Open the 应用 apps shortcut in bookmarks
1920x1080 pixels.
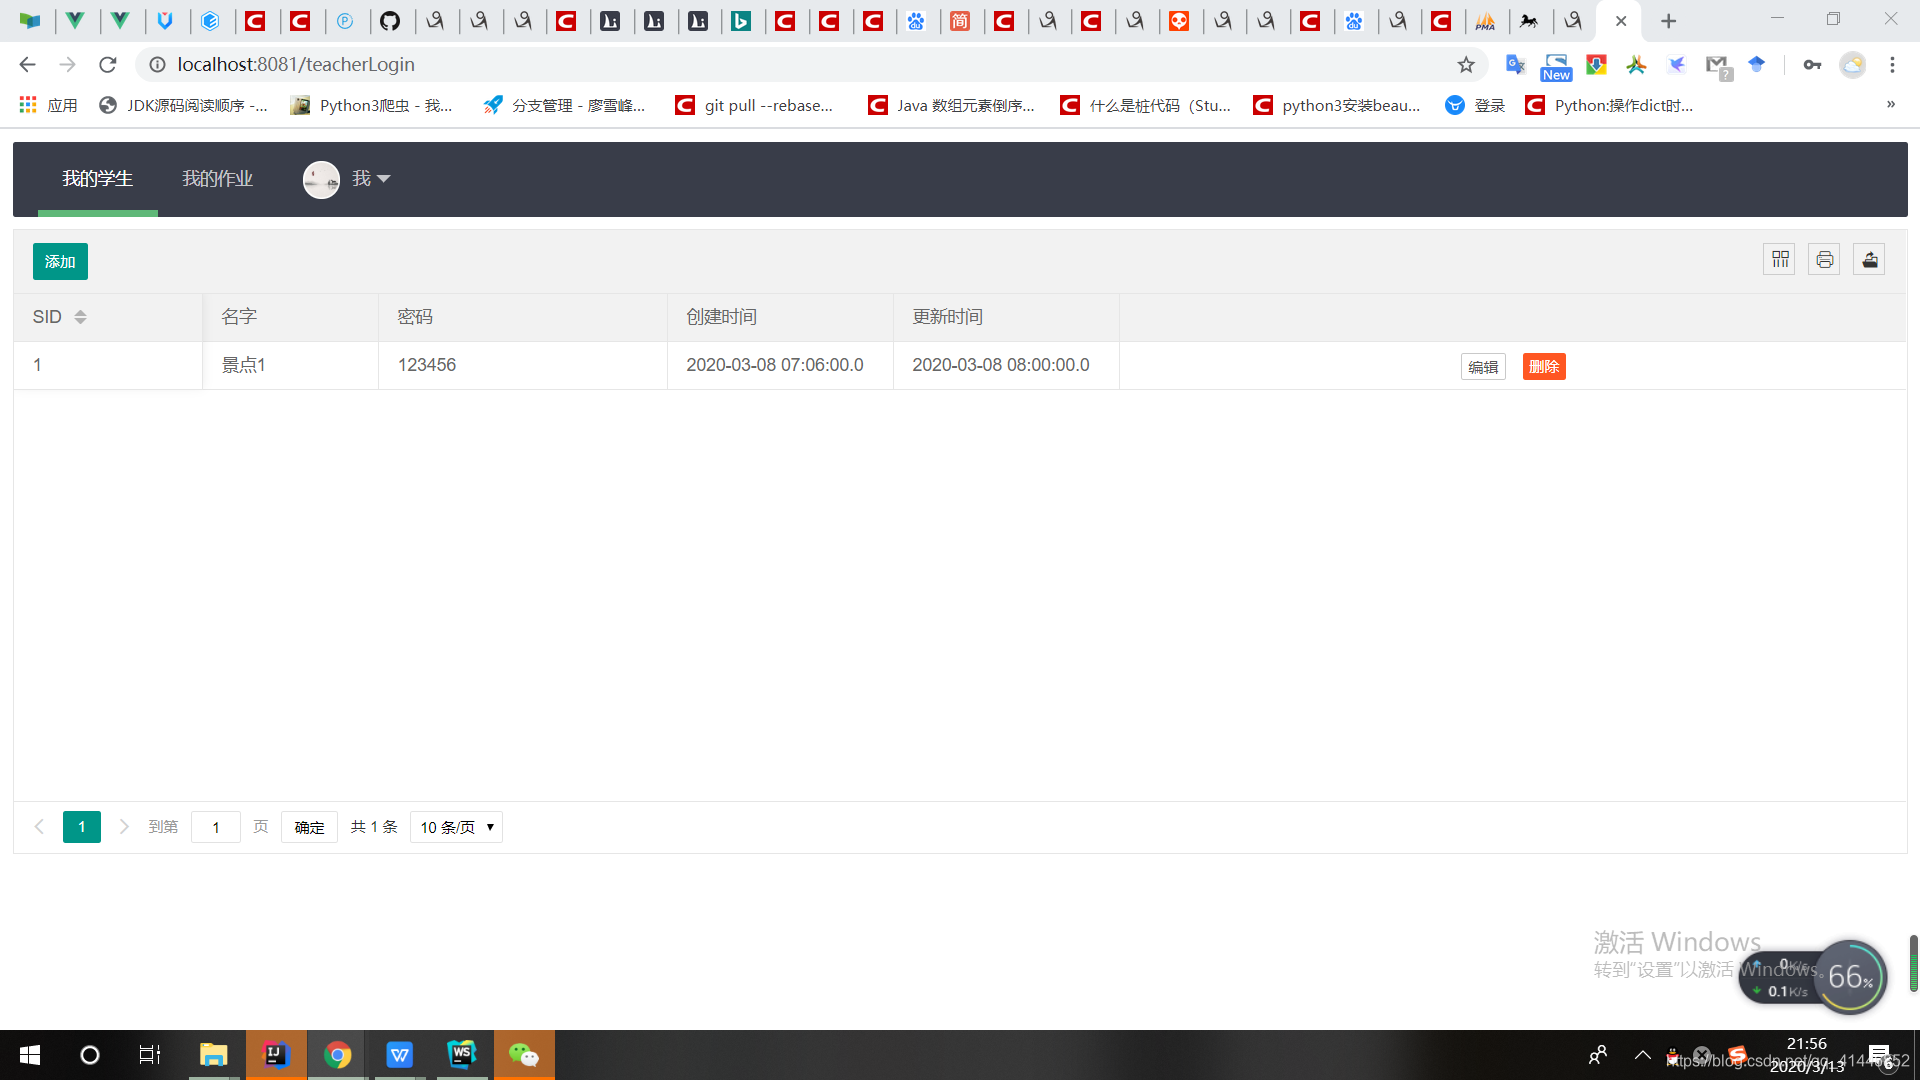(48, 105)
